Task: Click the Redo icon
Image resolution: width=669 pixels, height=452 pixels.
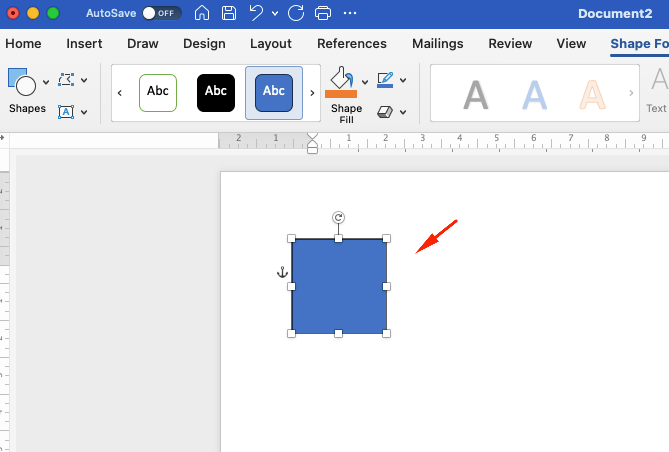Action: [296, 13]
